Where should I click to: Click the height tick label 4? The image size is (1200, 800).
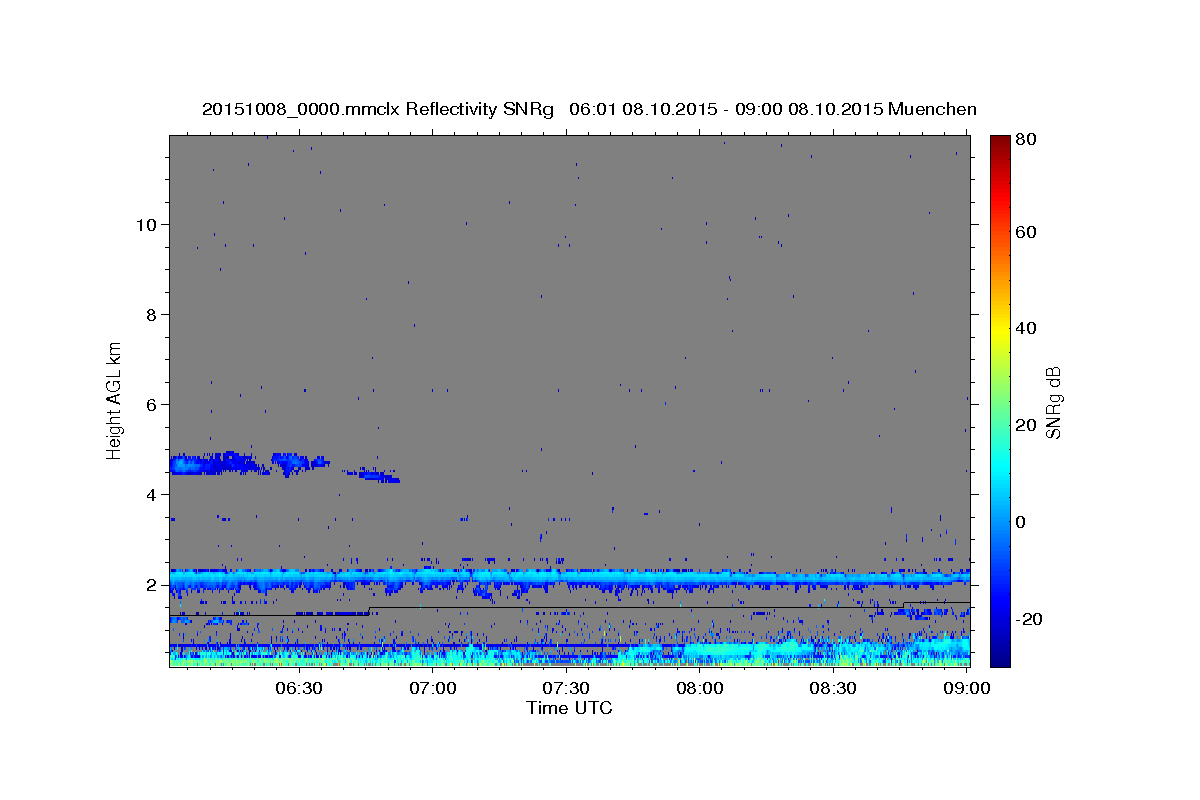click(x=150, y=495)
